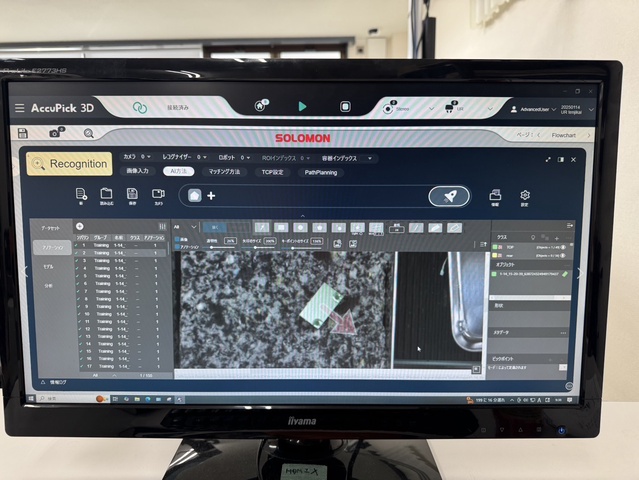Click the new document icon in toolbar
Image resolution: width=639 pixels, height=480 pixels.
[81, 196]
